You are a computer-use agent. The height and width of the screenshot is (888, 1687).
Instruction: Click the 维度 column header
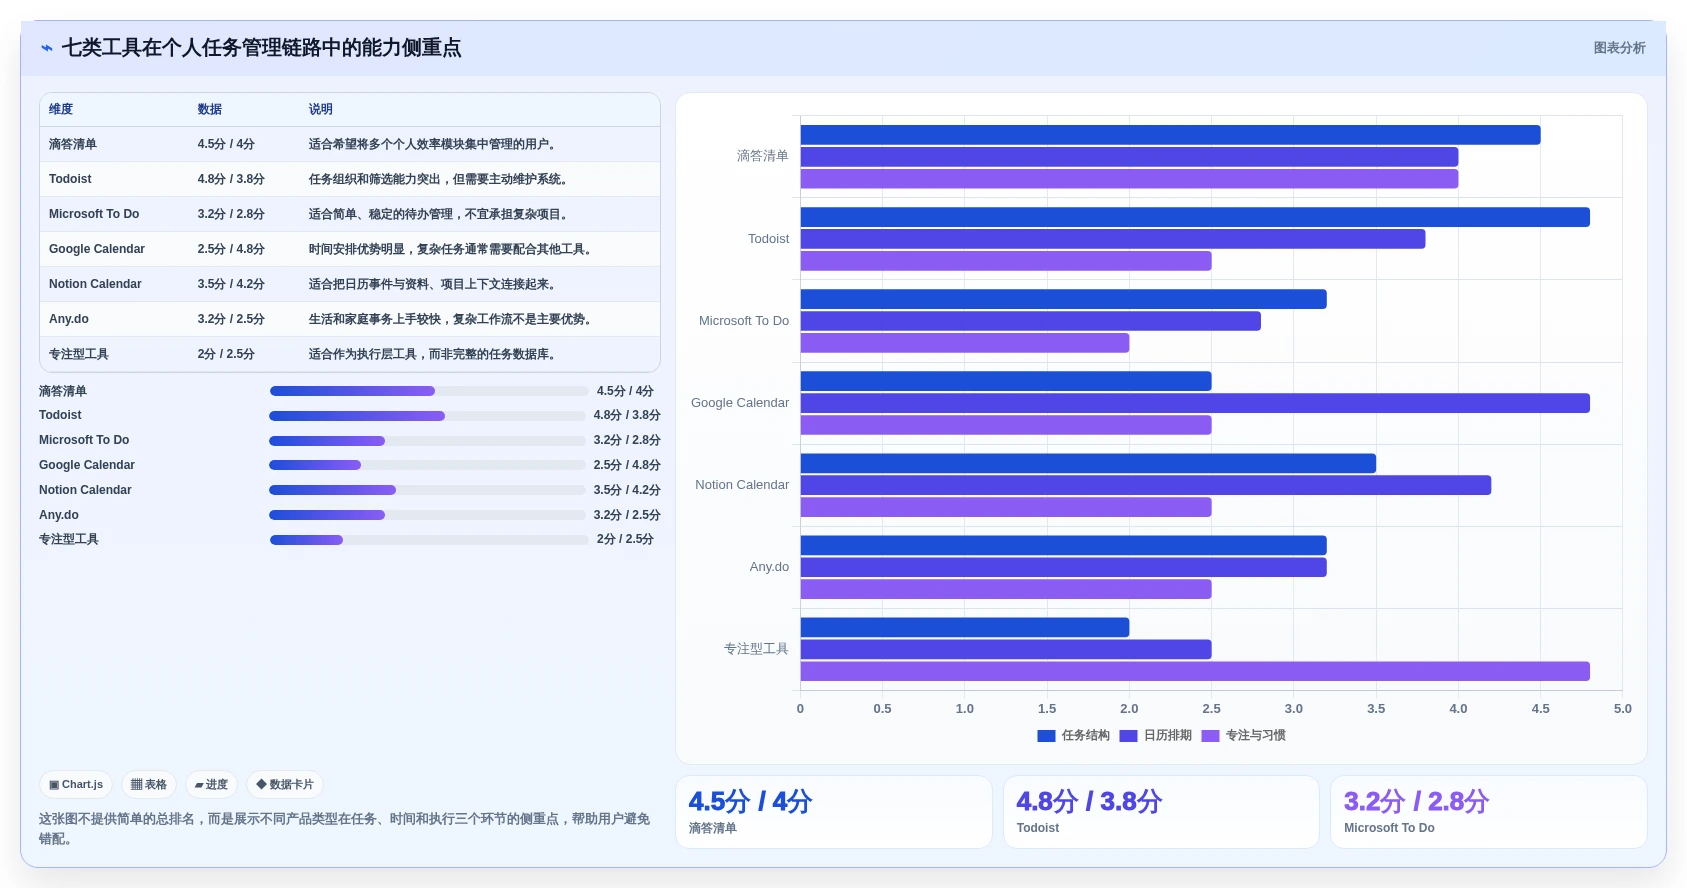tap(61, 109)
